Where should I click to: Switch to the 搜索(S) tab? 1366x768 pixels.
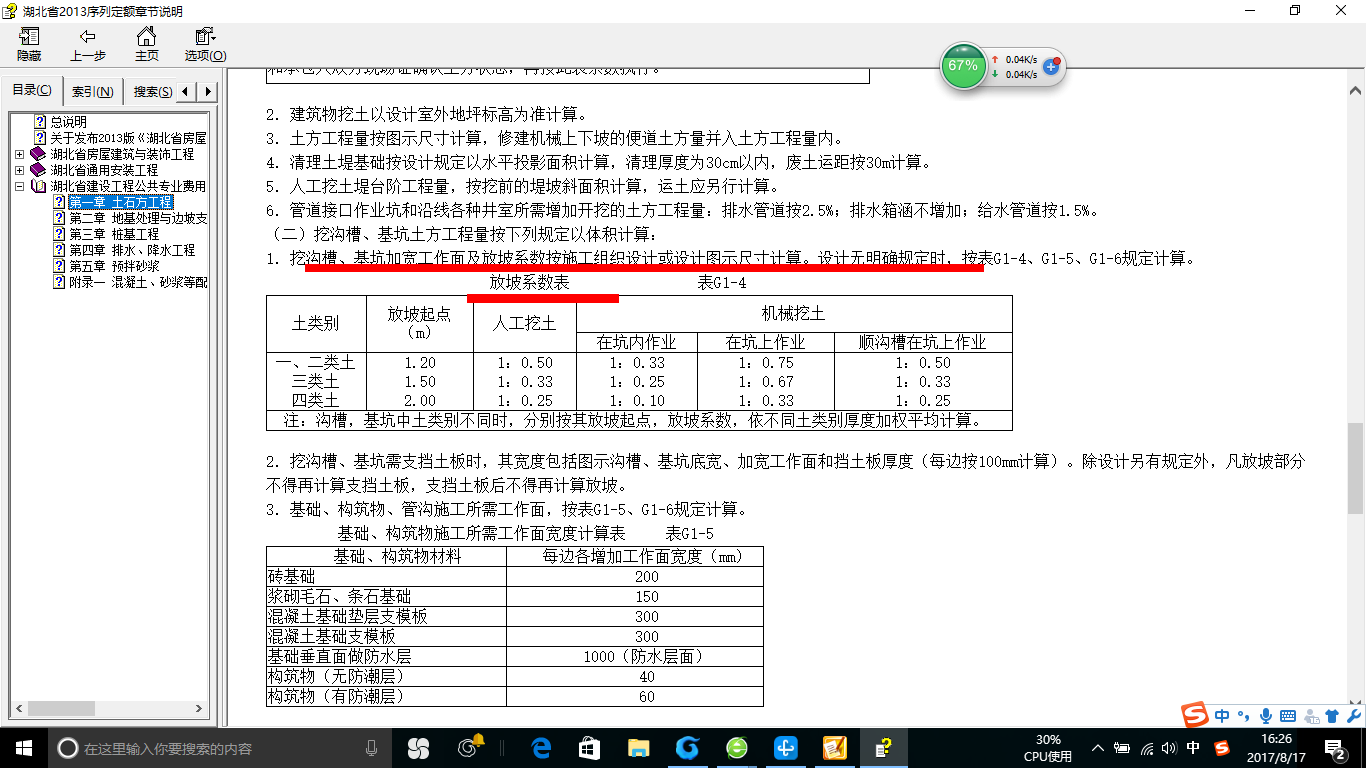pos(152,92)
